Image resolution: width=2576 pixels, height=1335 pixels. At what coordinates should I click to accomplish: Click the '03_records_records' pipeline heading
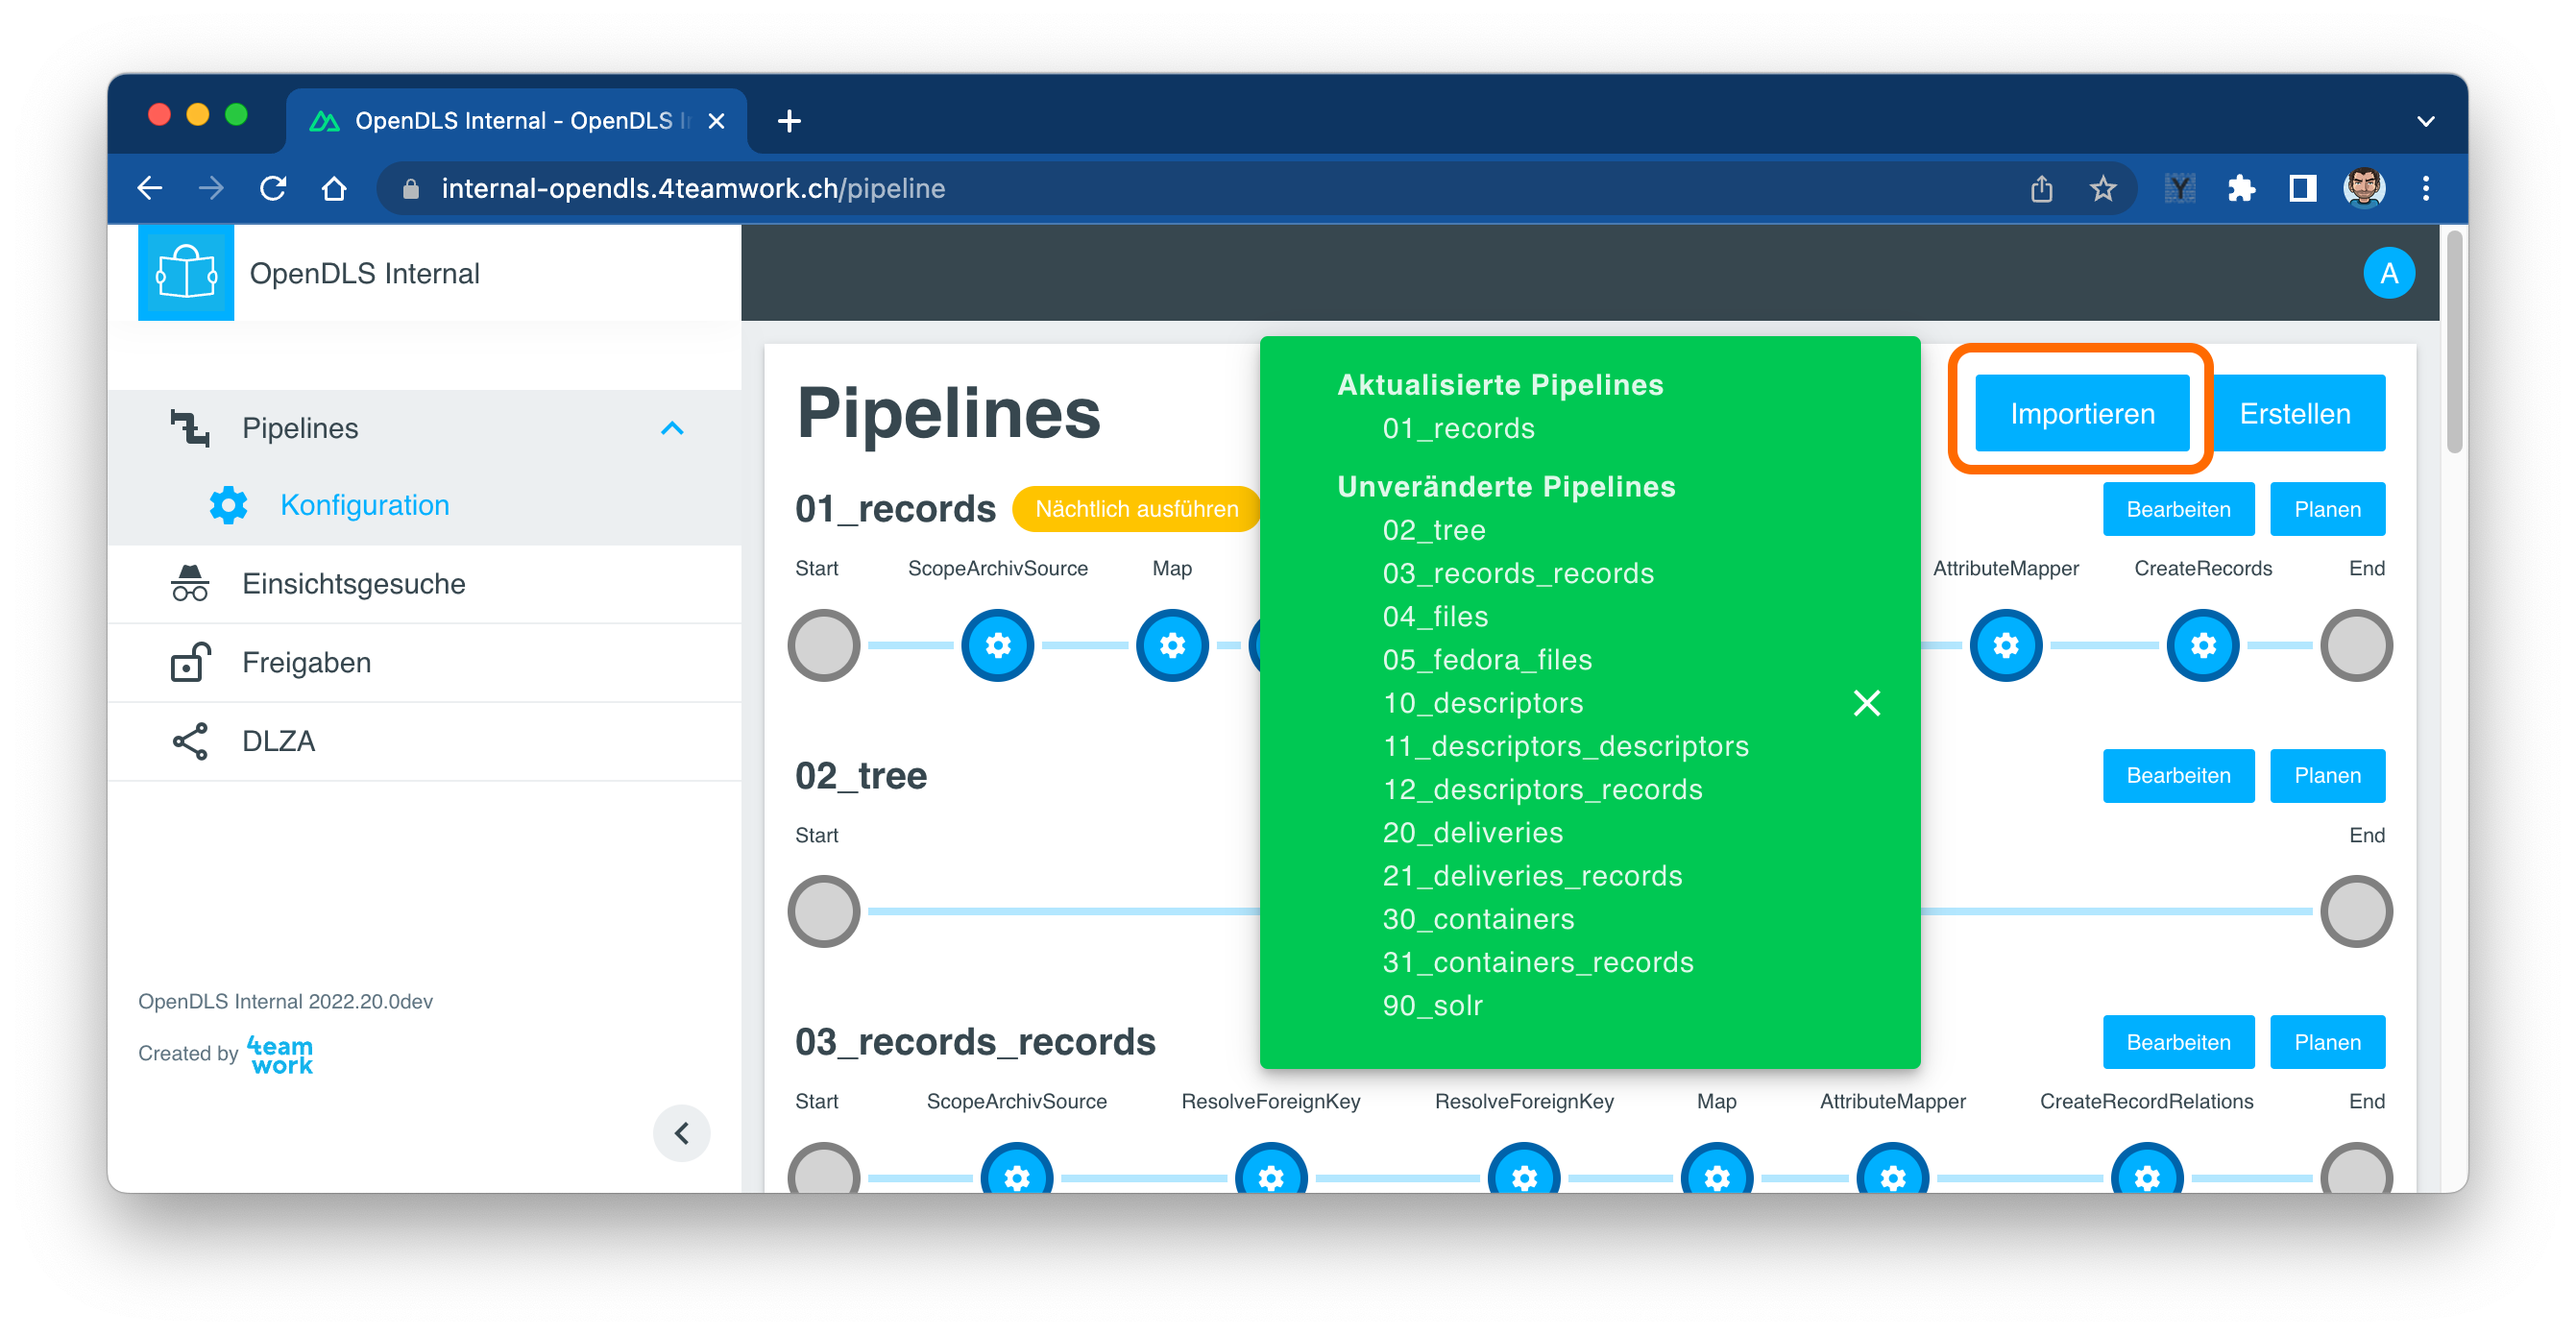(x=975, y=1042)
